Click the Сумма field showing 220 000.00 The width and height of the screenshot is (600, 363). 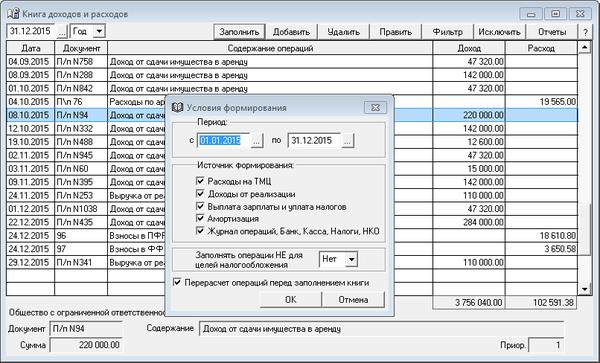[86, 345]
